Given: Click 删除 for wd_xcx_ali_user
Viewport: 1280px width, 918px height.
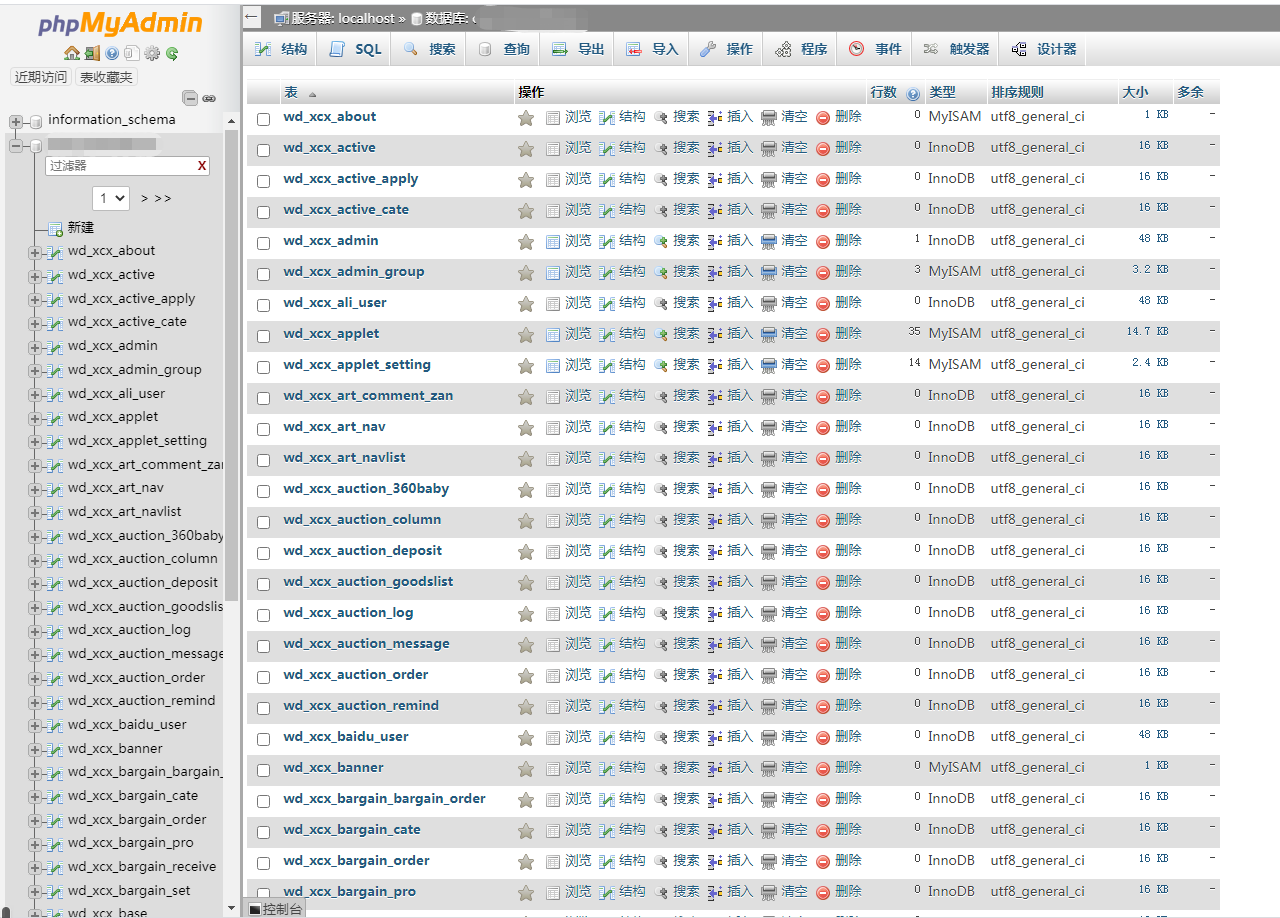Looking at the screenshot, I should pos(839,303).
